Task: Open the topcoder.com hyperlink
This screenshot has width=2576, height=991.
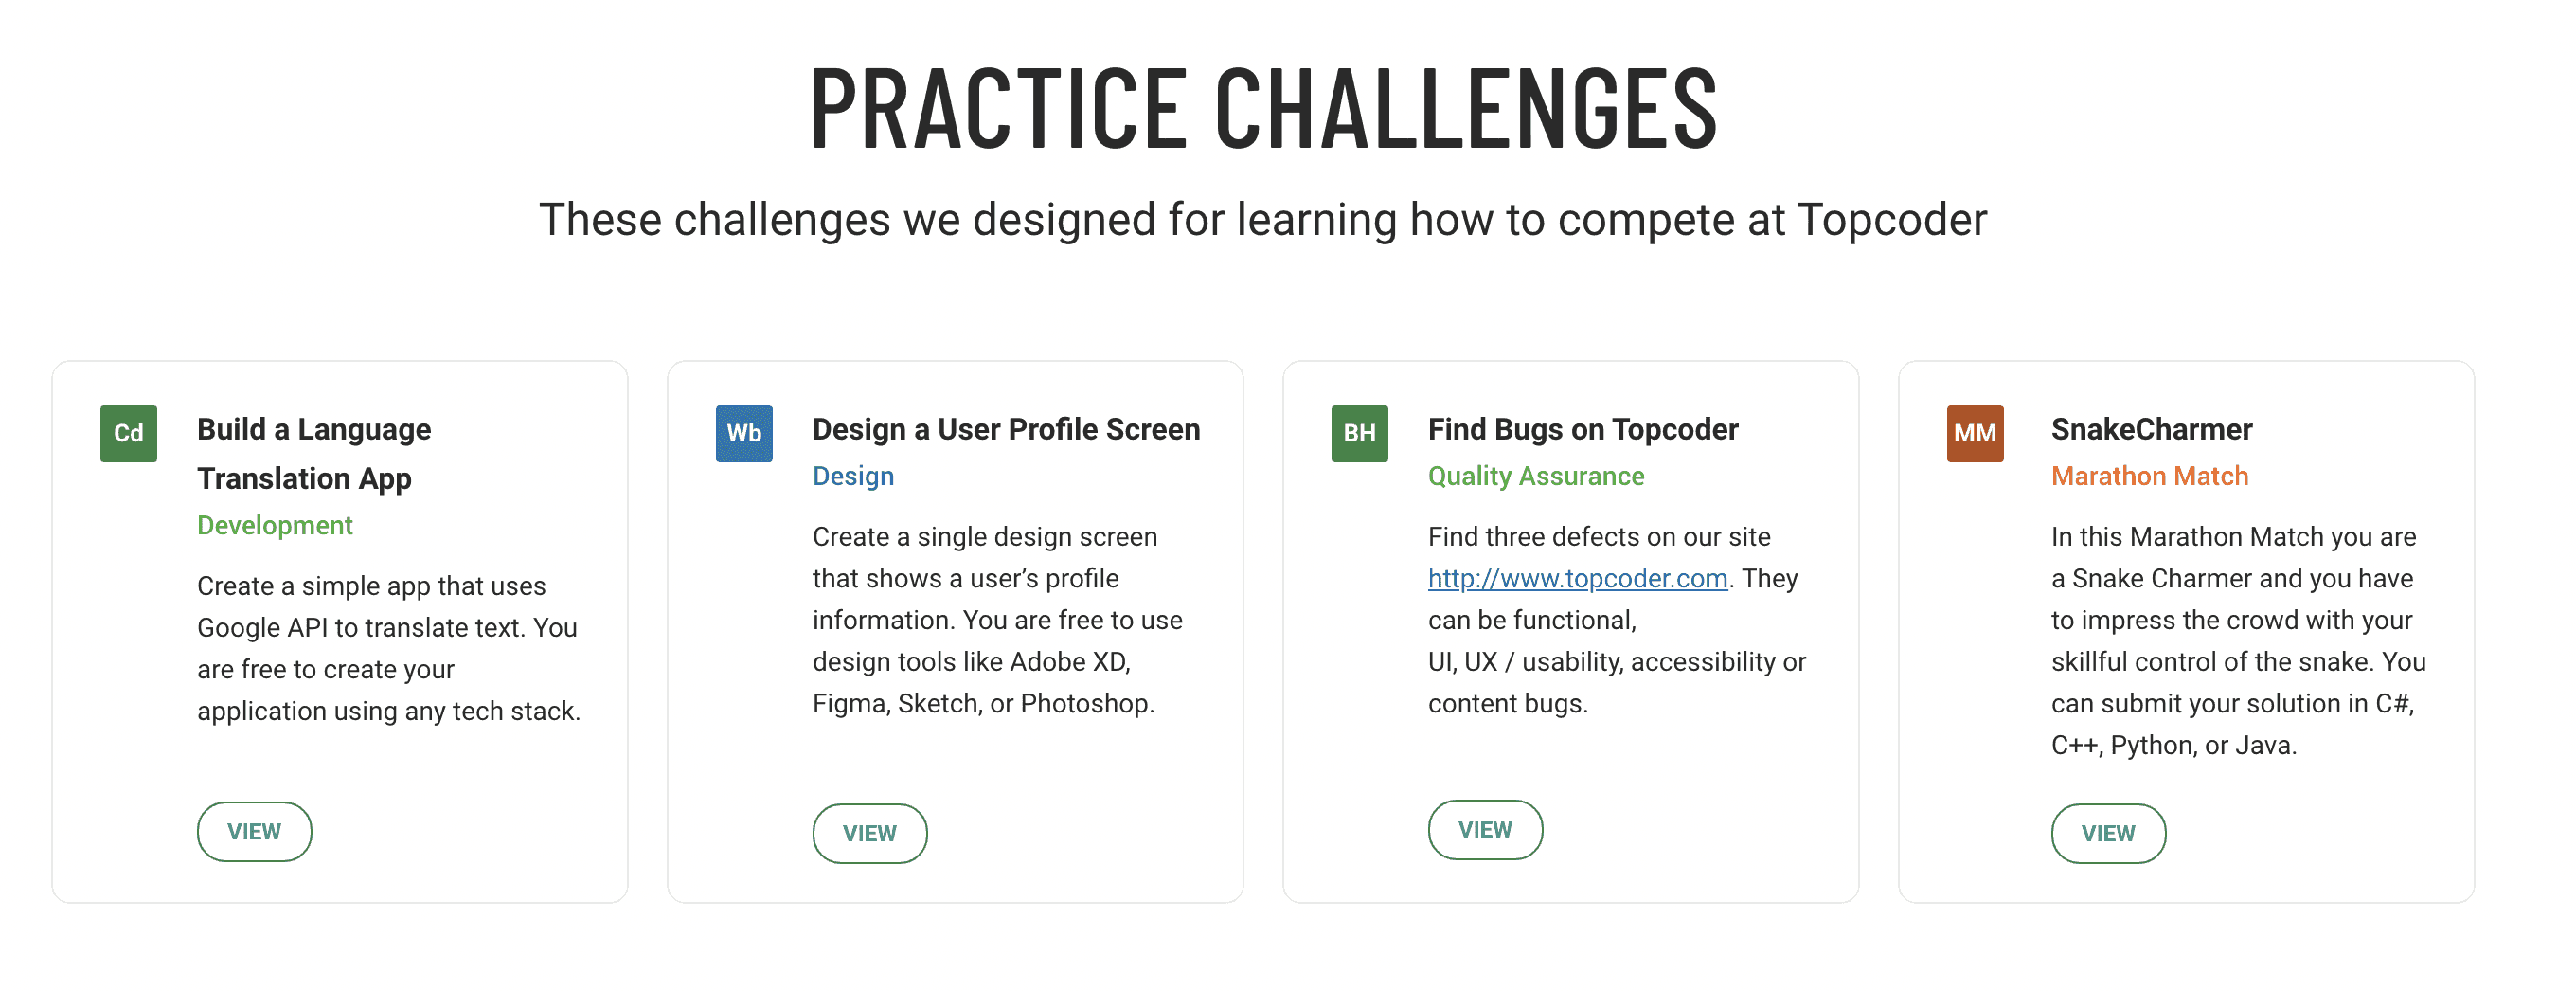Action: coord(1577,578)
